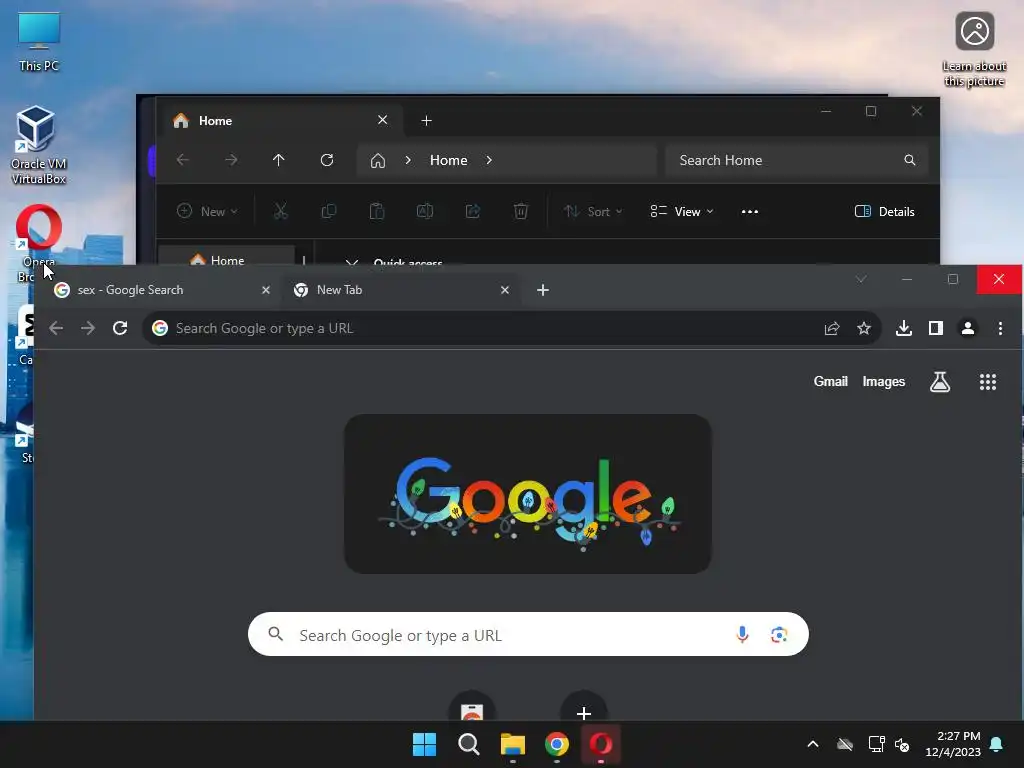Click the Opera taskbar icon
This screenshot has width=1024, height=768.
[601, 744]
